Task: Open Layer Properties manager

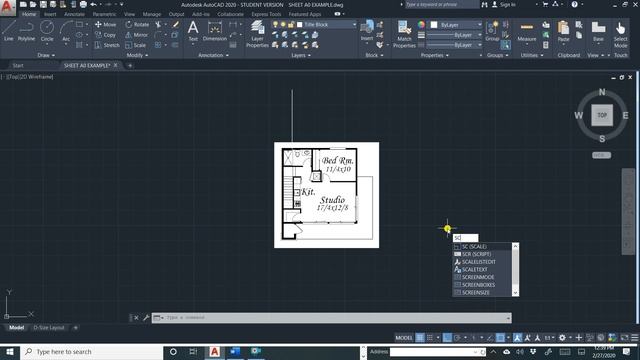Action: [x=257, y=34]
